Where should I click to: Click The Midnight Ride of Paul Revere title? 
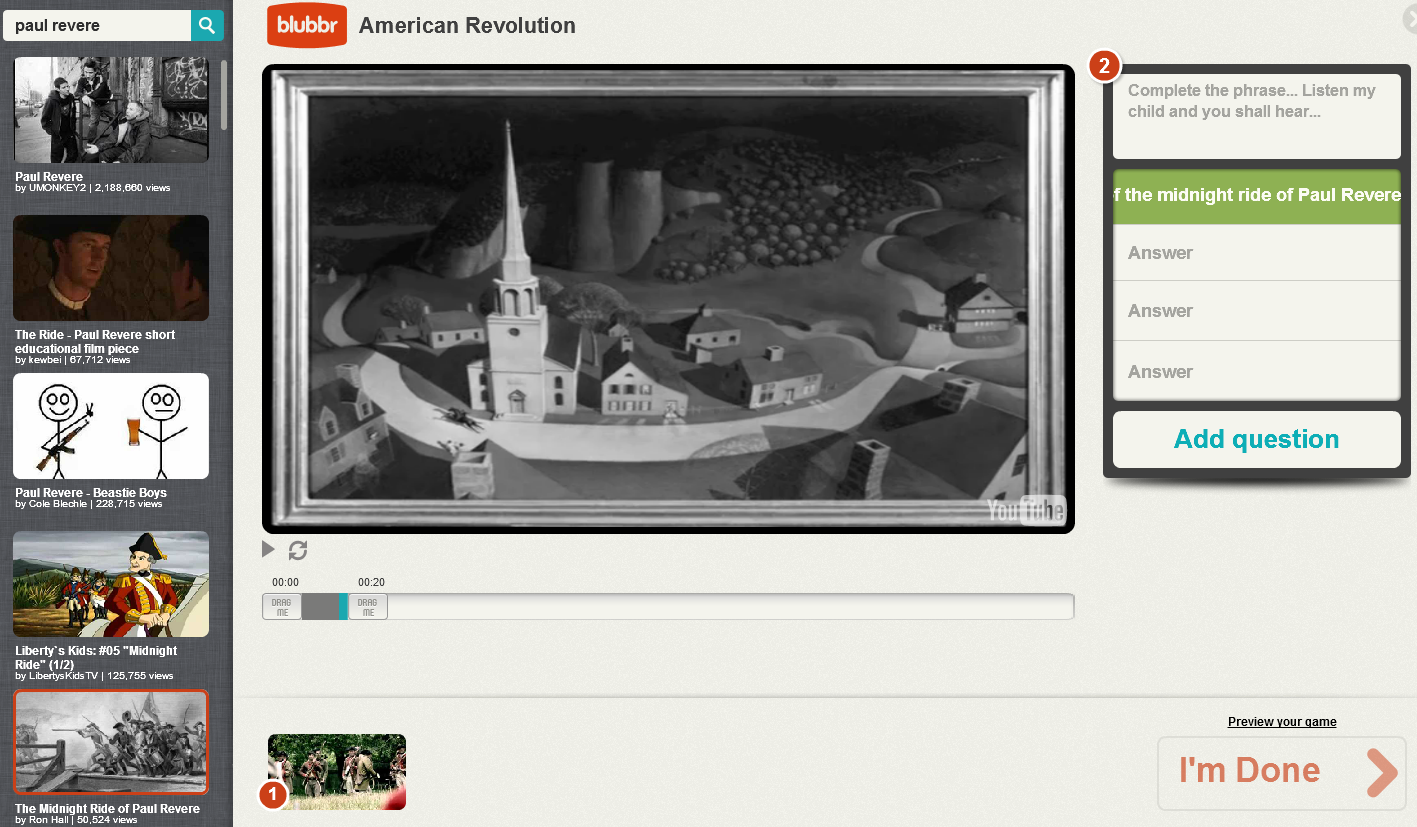[x=107, y=809]
